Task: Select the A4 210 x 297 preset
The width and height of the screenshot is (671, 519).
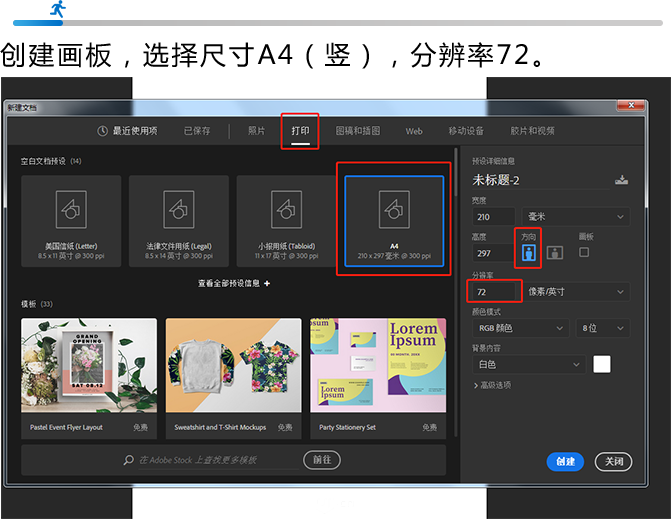Action: coord(394,221)
